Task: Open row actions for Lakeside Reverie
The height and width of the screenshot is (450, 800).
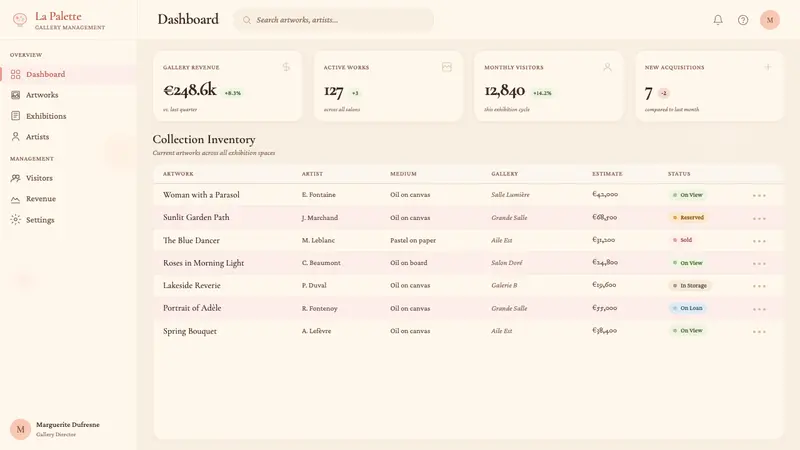Action: [x=759, y=286]
